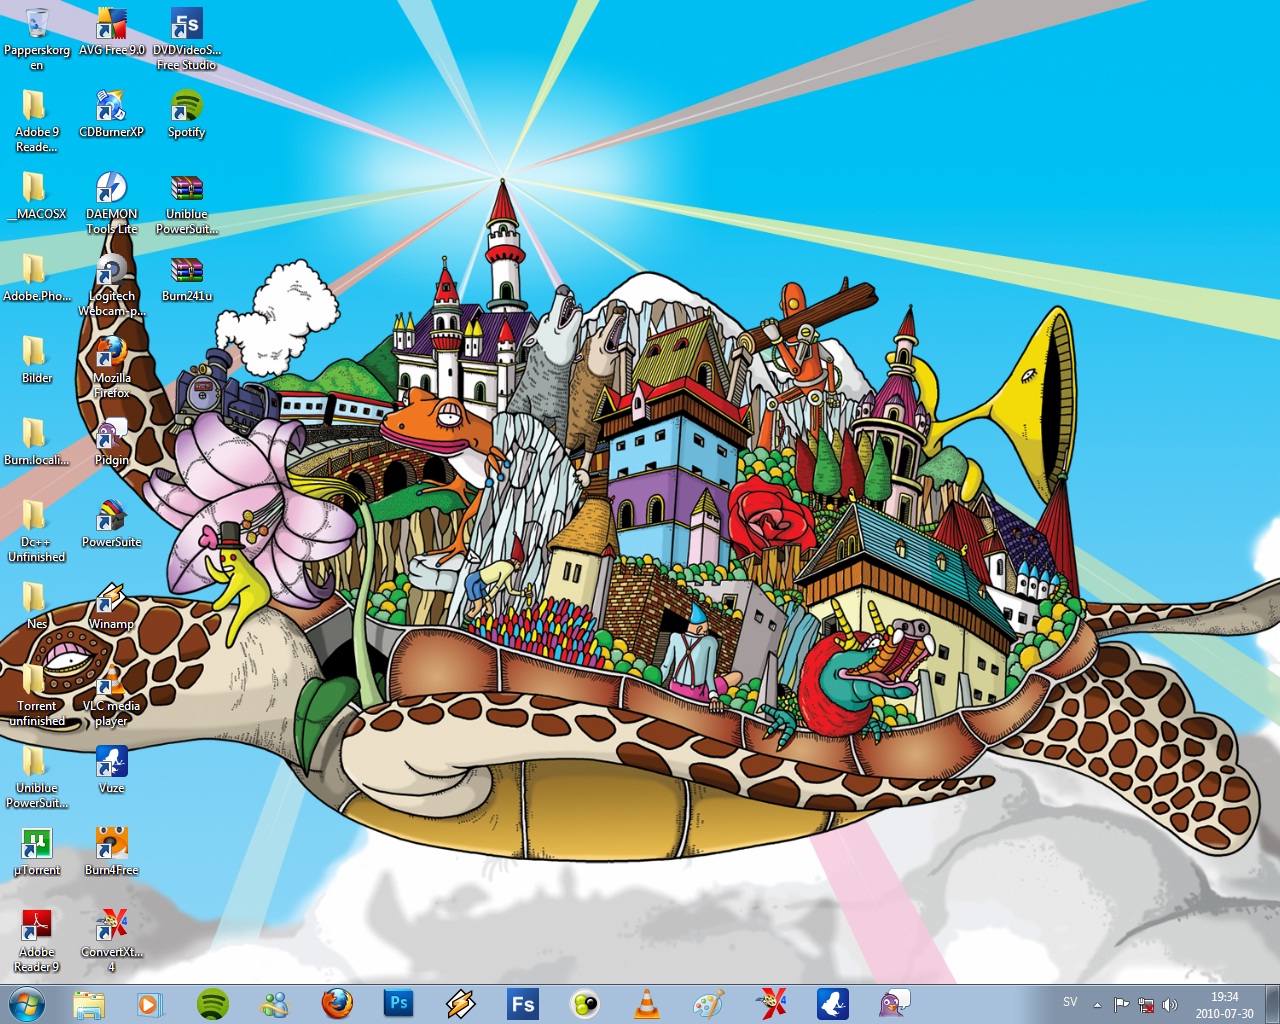Screen dimensions: 1280x1024
Task: Show hidden system tray icons
Action: [1097, 1004]
